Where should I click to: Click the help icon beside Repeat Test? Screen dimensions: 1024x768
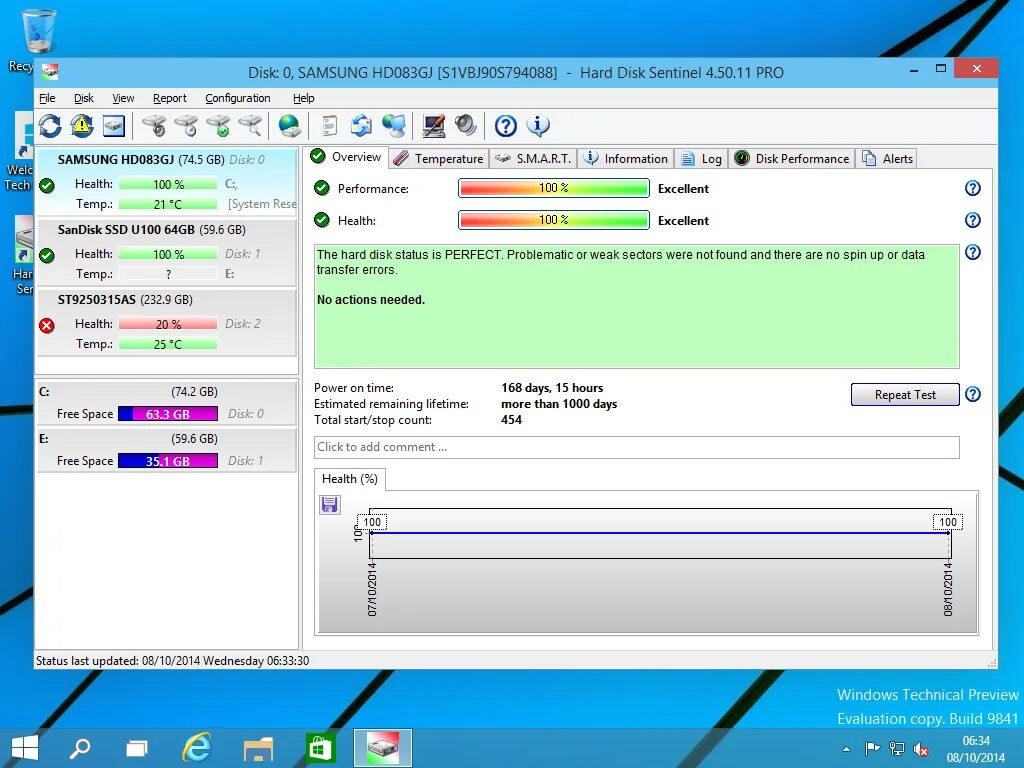tap(972, 394)
